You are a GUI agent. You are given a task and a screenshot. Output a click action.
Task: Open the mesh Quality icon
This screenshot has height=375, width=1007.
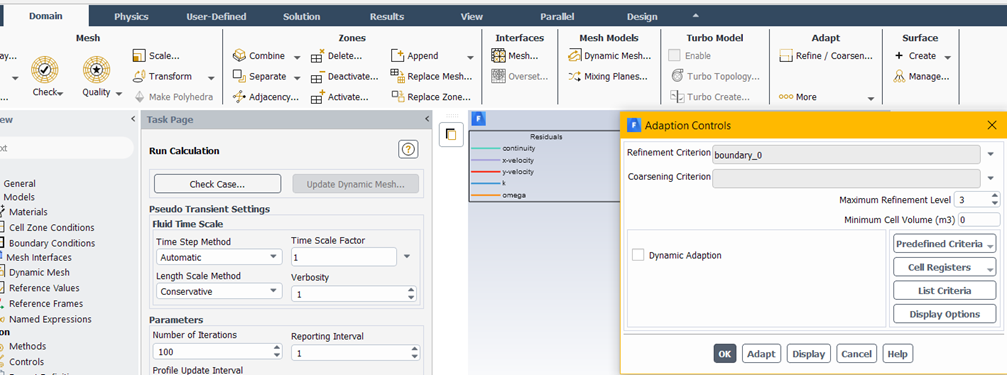click(96, 68)
